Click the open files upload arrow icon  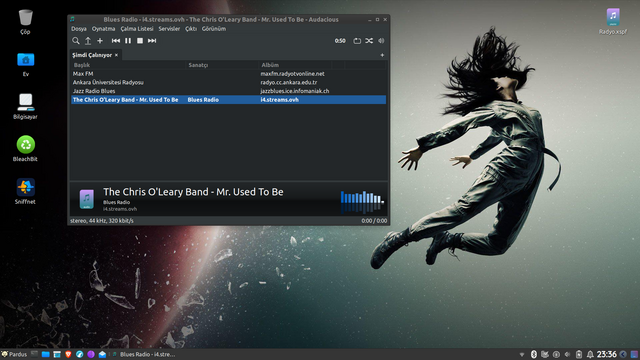pos(88,41)
